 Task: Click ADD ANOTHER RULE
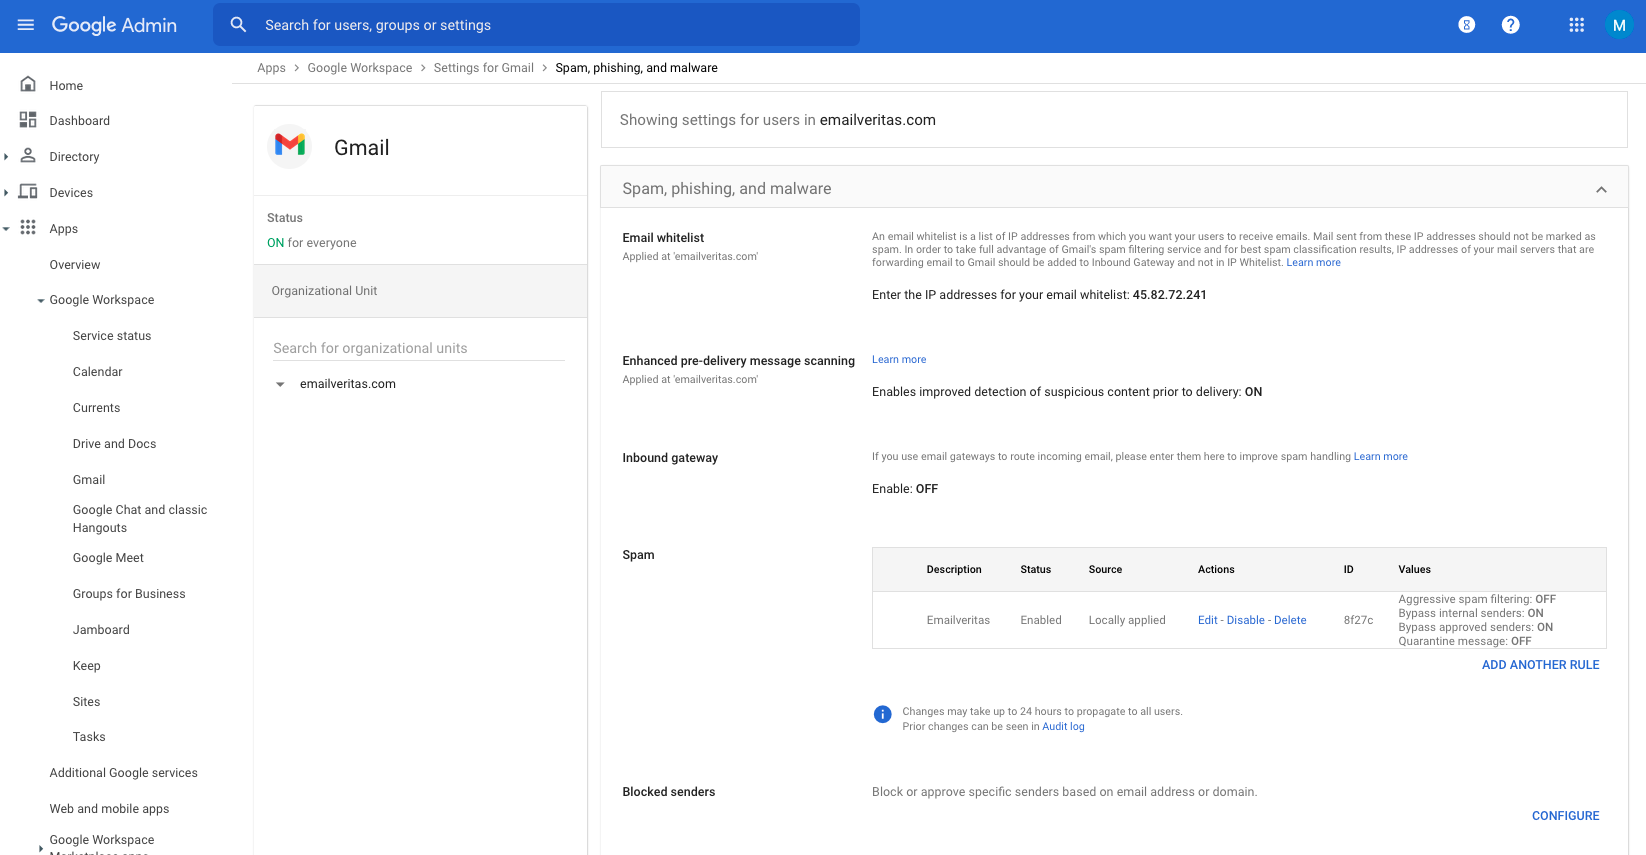(1540, 665)
